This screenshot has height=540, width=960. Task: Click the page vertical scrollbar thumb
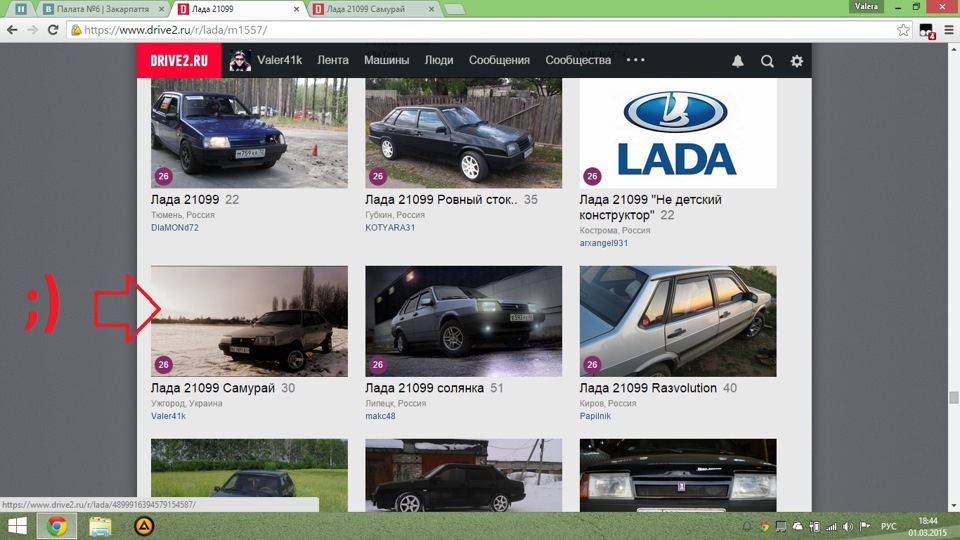953,397
